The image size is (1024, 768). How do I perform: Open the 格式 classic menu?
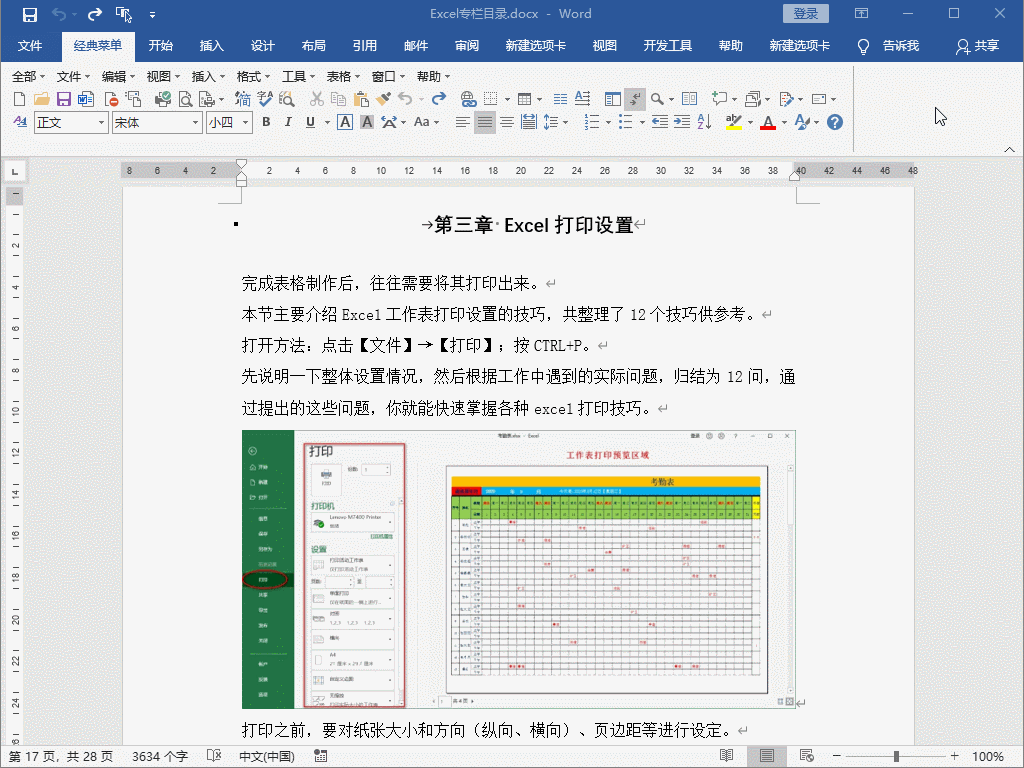click(x=253, y=76)
